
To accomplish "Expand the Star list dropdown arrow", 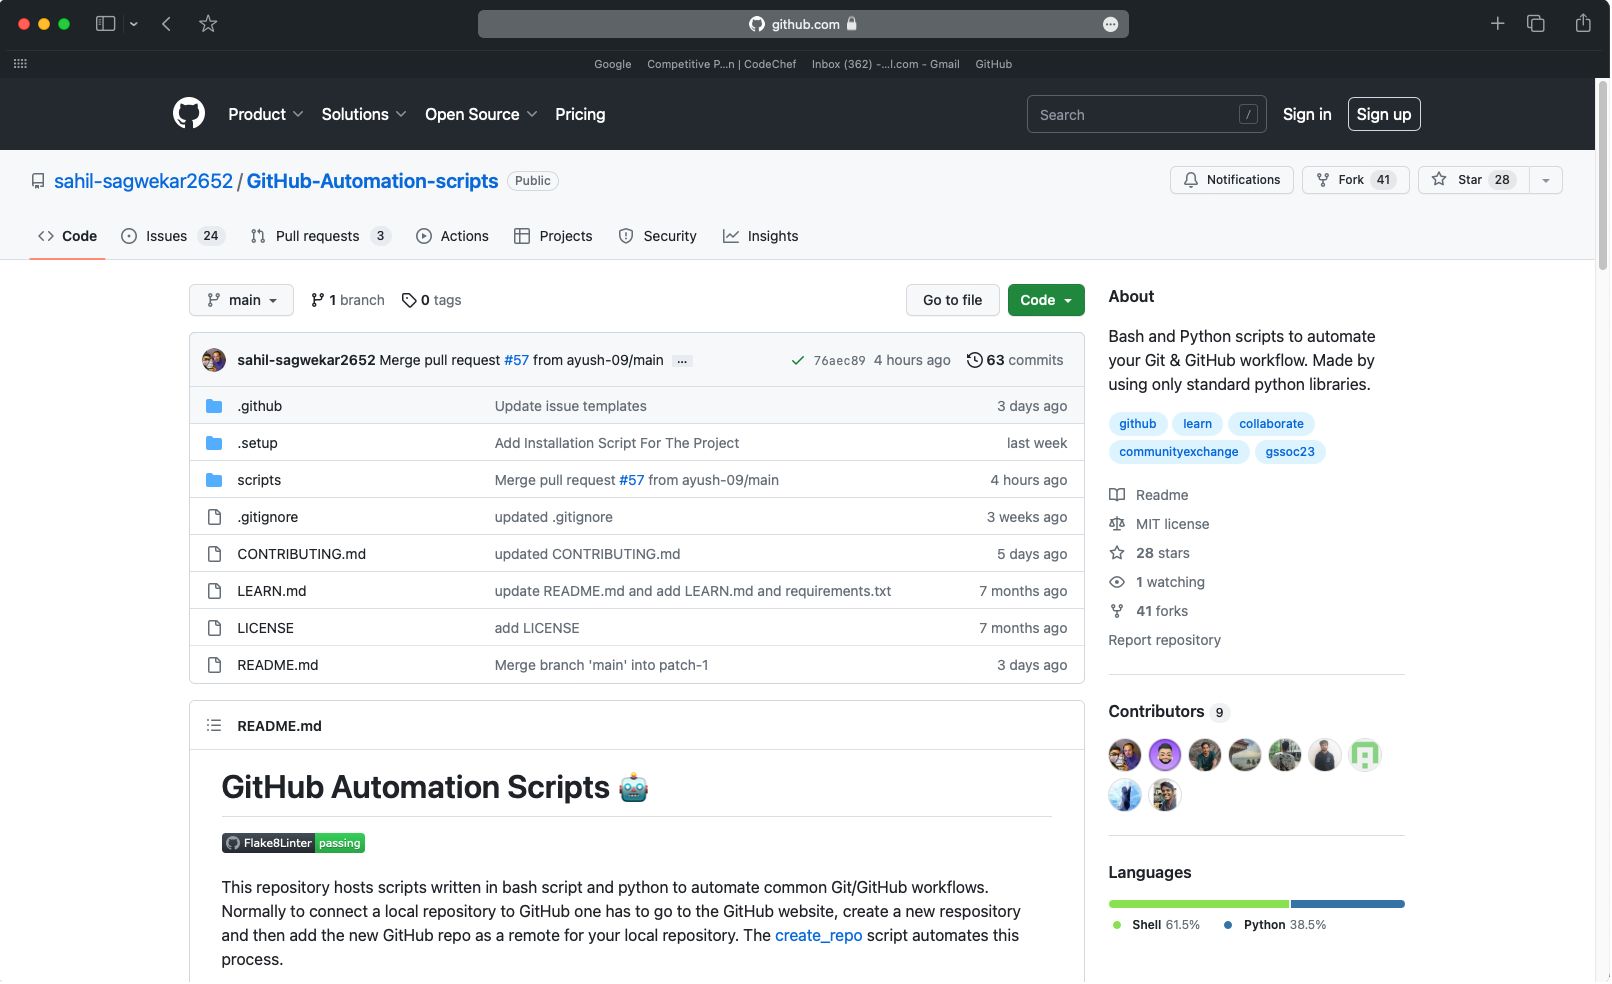I will click(x=1546, y=180).
